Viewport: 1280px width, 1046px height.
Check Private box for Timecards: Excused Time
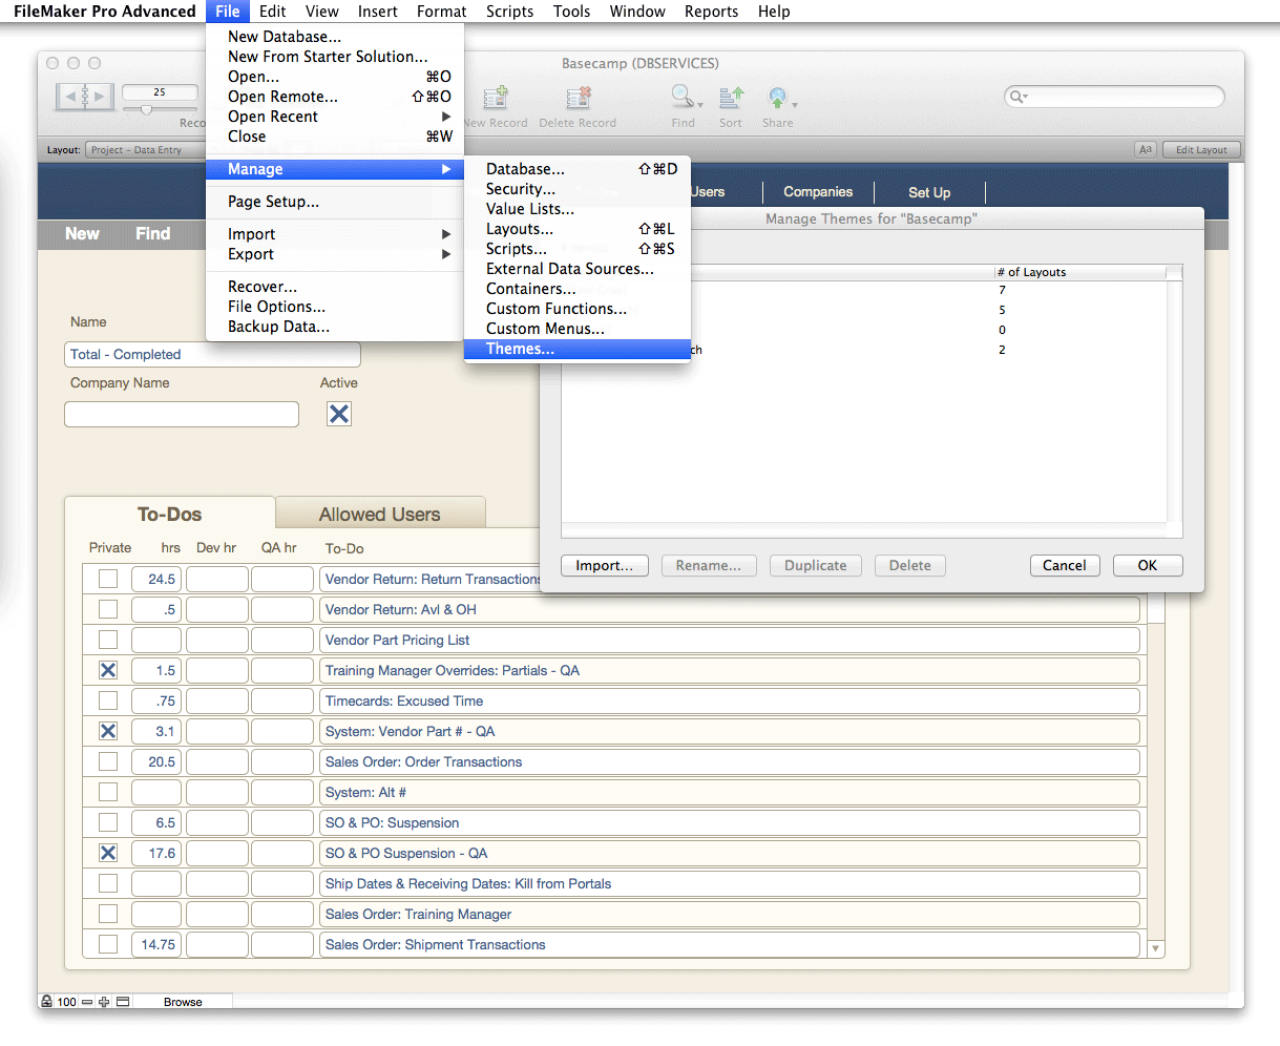tap(108, 701)
